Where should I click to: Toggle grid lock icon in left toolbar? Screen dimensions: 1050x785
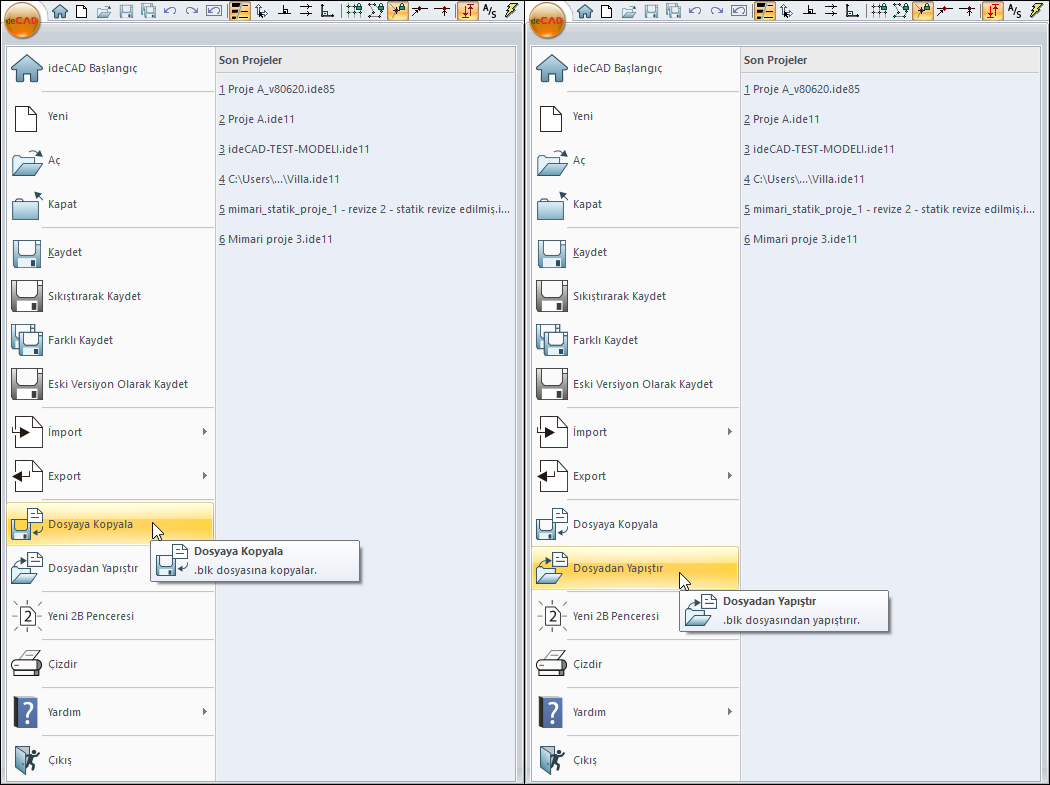[x=354, y=11]
